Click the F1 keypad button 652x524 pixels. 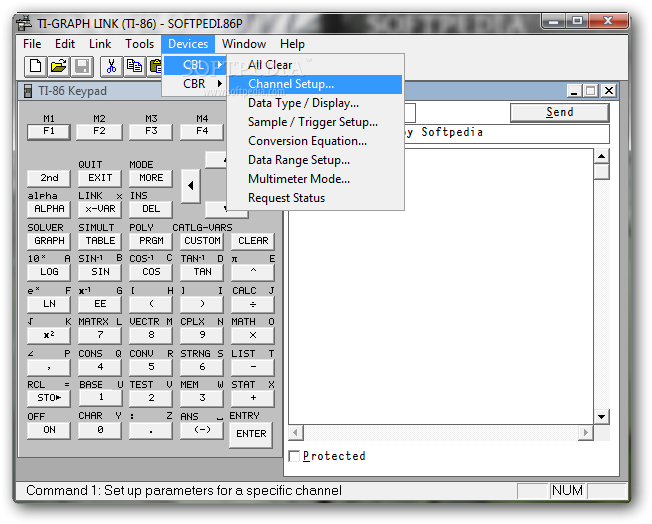click(x=49, y=131)
